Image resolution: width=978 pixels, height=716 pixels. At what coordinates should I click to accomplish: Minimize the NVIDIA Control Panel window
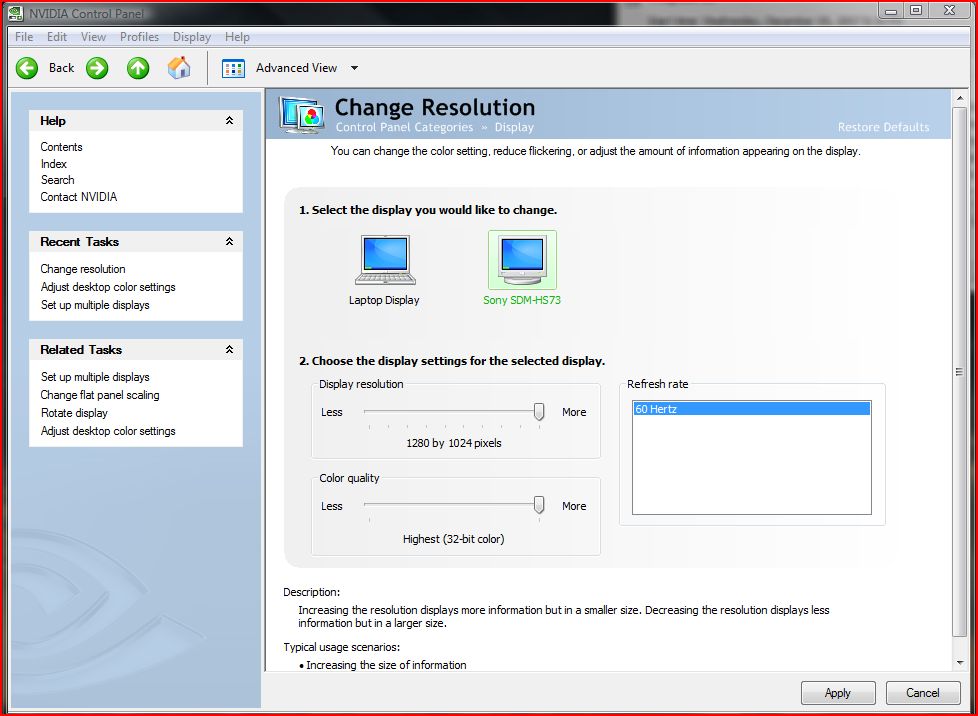pyautogui.click(x=891, y=11)
